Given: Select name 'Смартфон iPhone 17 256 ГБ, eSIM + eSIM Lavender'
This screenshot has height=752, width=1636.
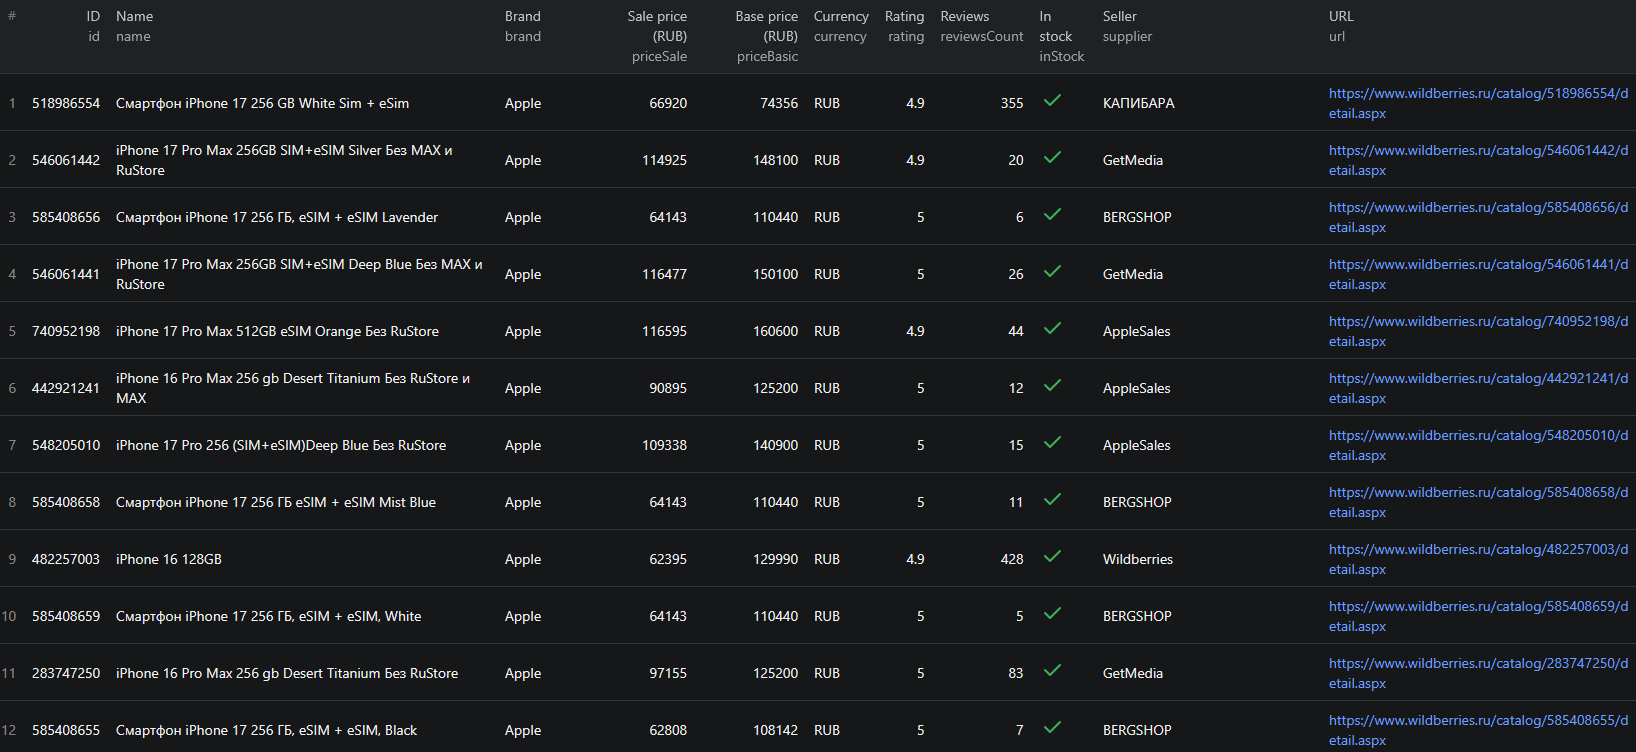Looking at the screenshot, I should tap(277, 217).
